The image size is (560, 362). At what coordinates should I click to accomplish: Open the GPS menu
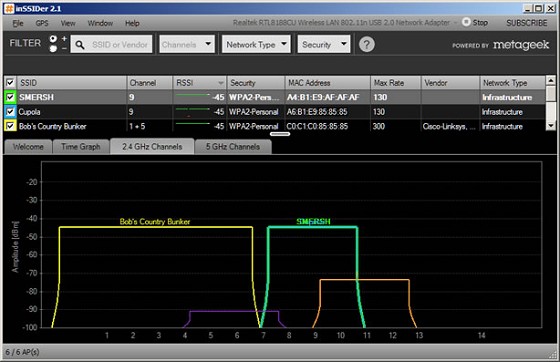(42, 23)
